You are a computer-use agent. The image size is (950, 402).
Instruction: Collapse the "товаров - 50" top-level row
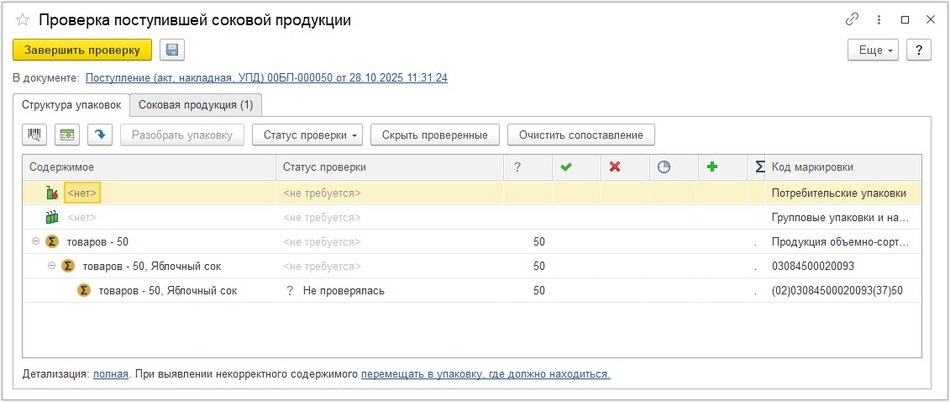(35, 241)
